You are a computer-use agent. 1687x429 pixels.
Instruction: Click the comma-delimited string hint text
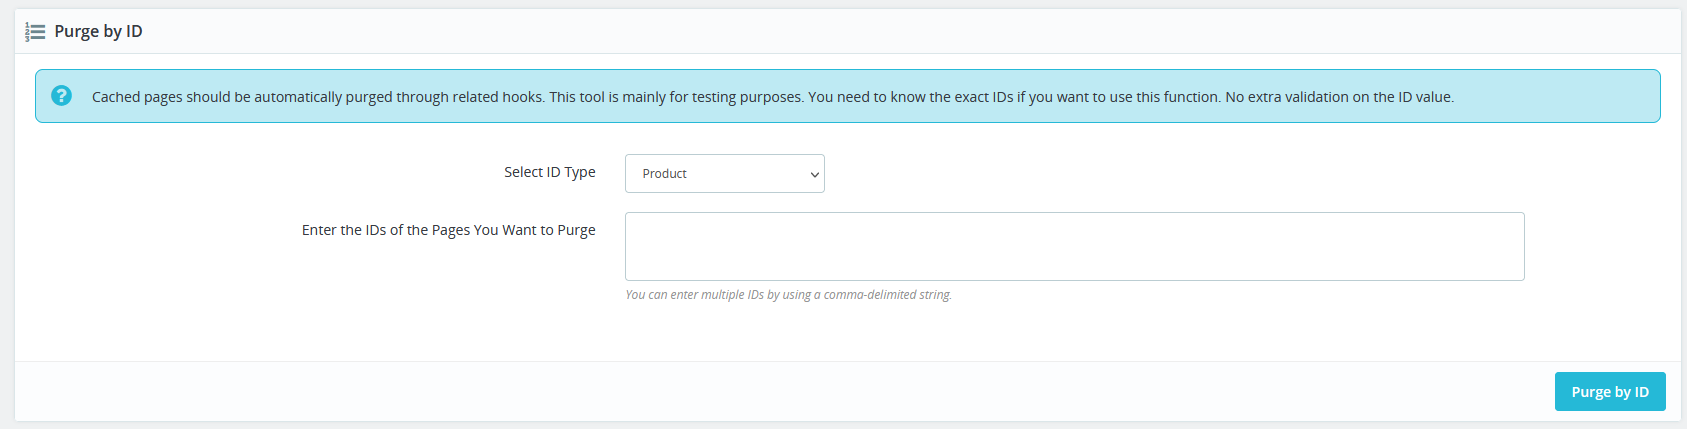[x=789, y=295]
